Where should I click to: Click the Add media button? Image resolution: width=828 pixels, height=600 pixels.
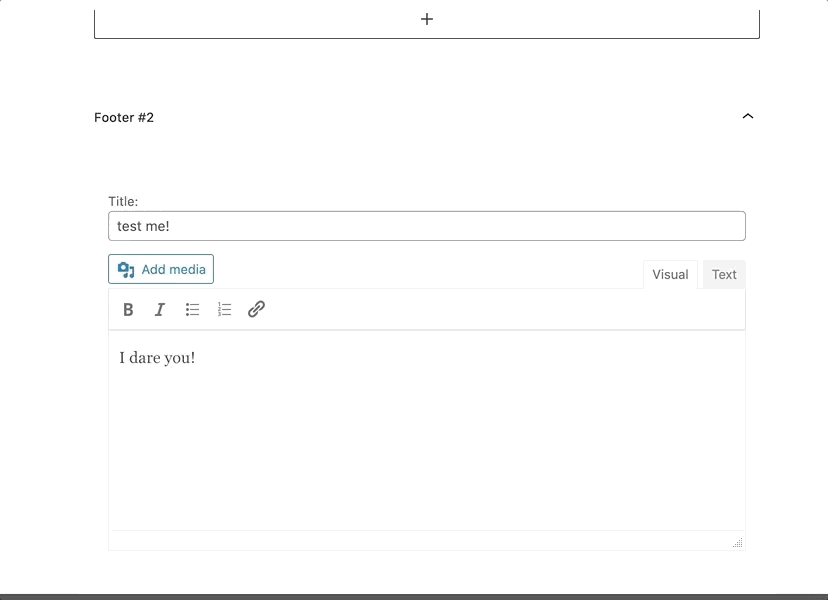161,269
